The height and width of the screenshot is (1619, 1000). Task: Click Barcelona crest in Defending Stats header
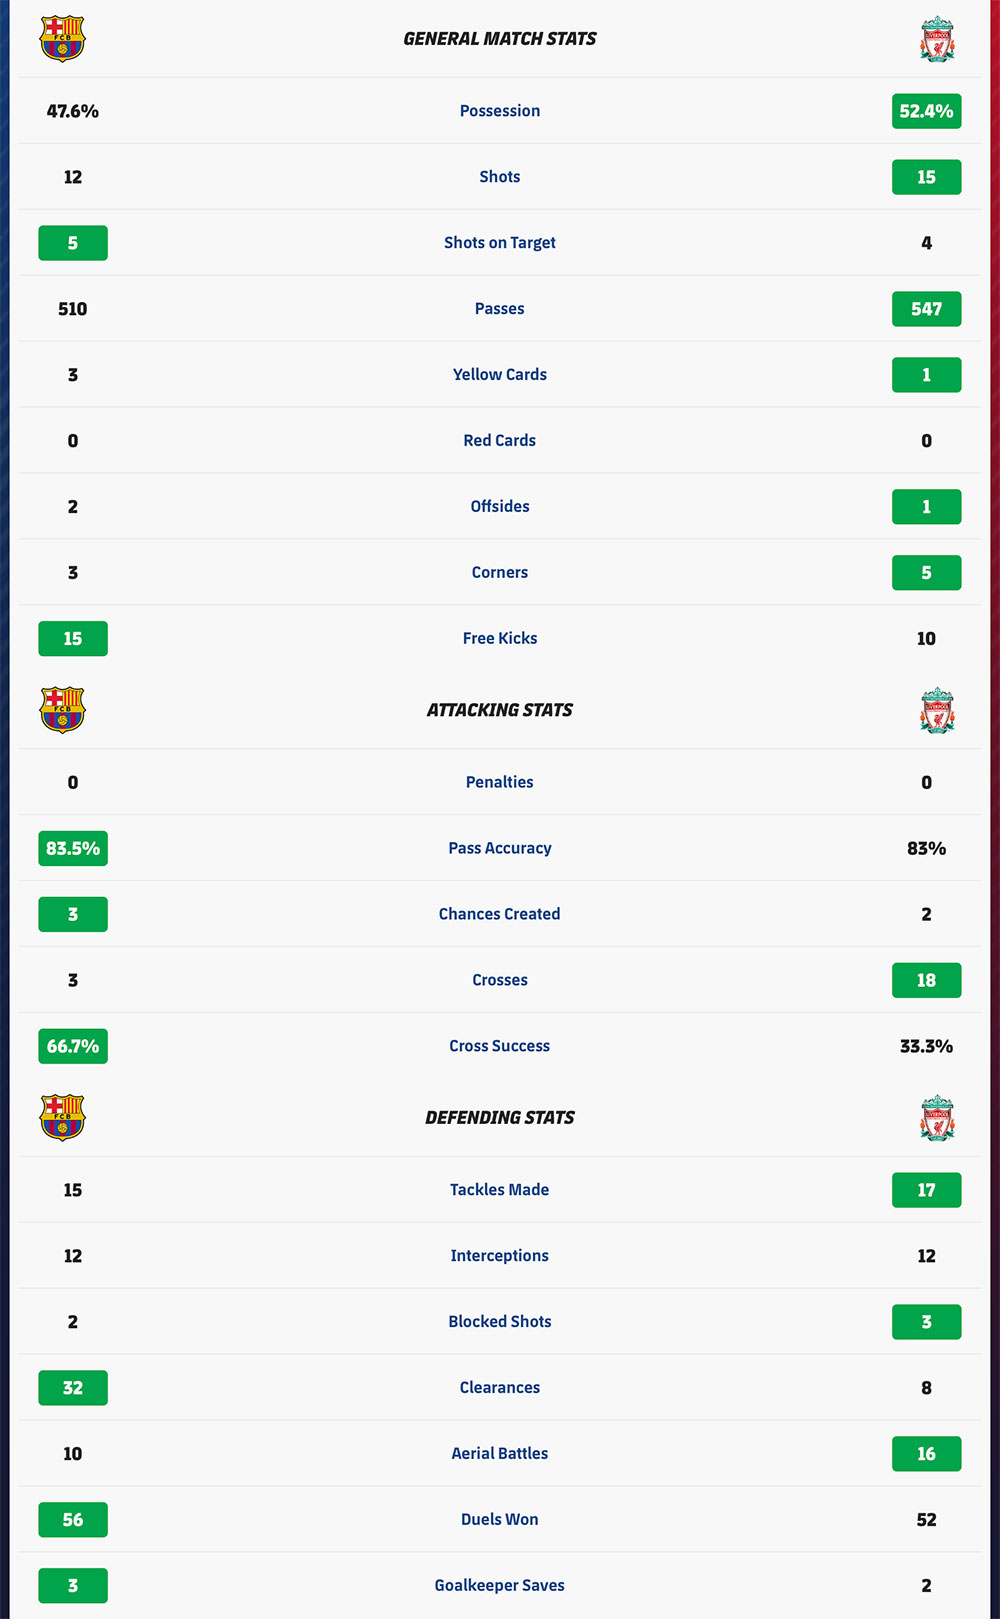[62, 1118]
